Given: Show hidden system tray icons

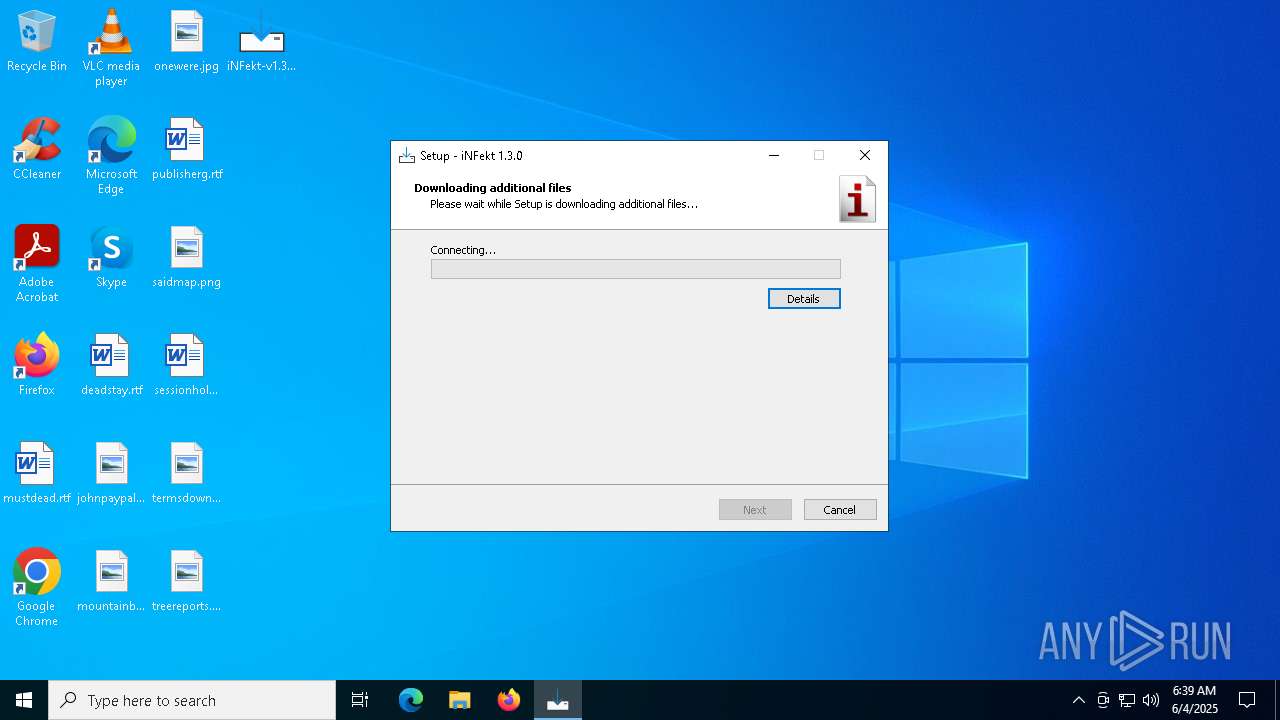Looking at the screenshot, I should [1079, 700].
